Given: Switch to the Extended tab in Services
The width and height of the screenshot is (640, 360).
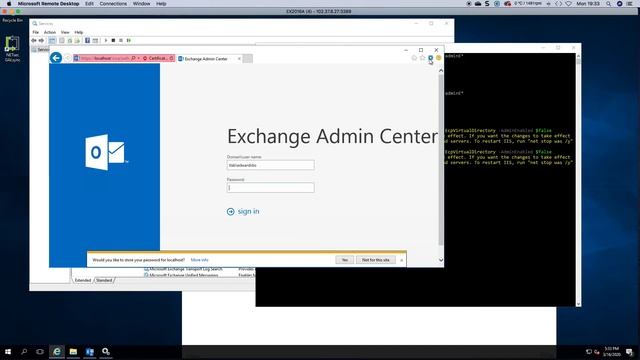Looking at the screenshot, I should click(83, 280).
